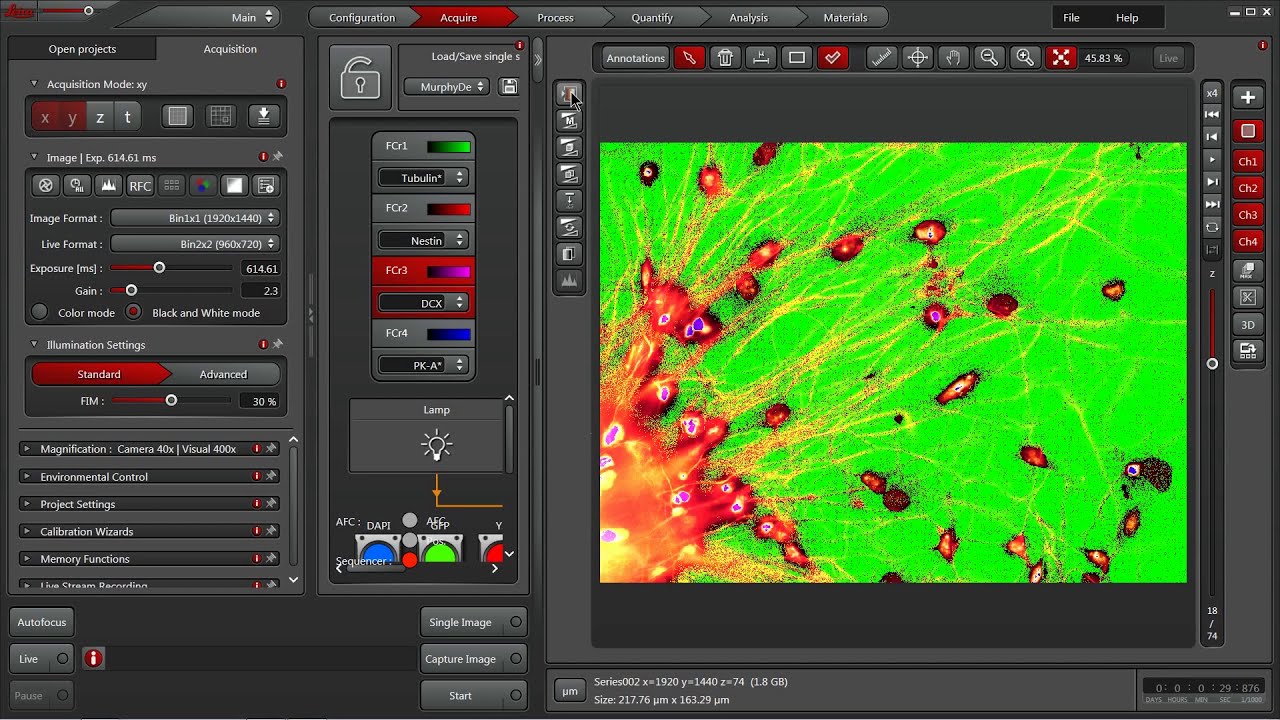The image size is (1280, 720).
Task: Toggle the t acquisition dimension
Action: (127, 117)
